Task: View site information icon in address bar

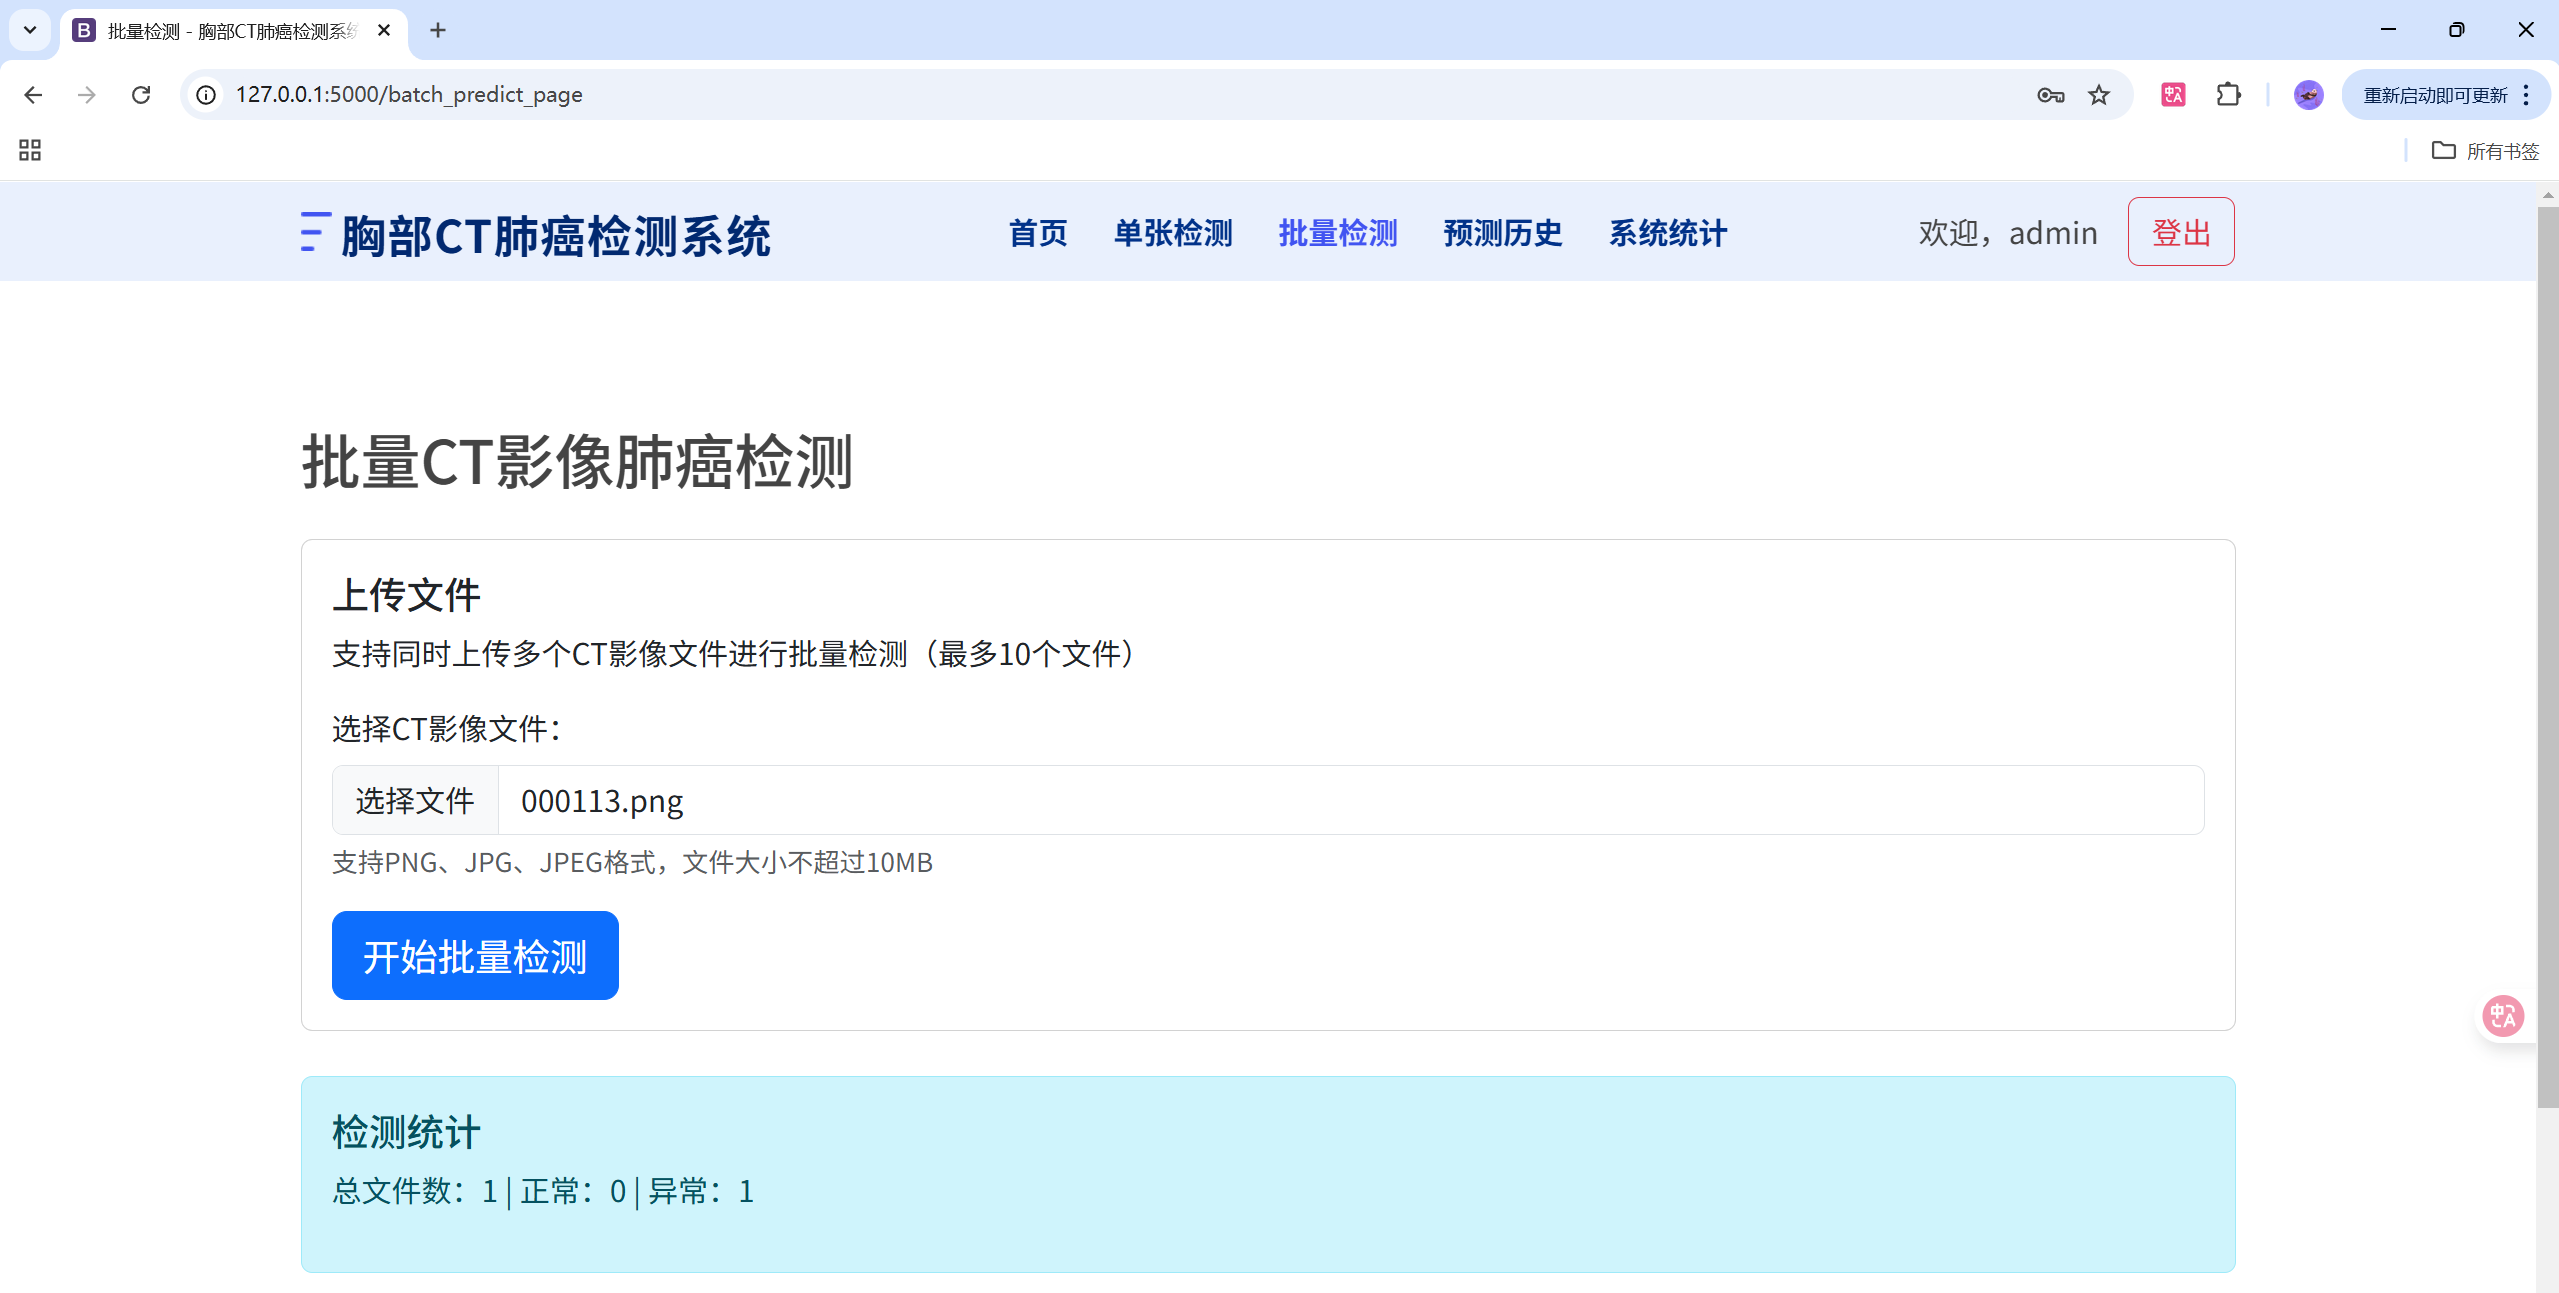Action: tap(206, 95)
